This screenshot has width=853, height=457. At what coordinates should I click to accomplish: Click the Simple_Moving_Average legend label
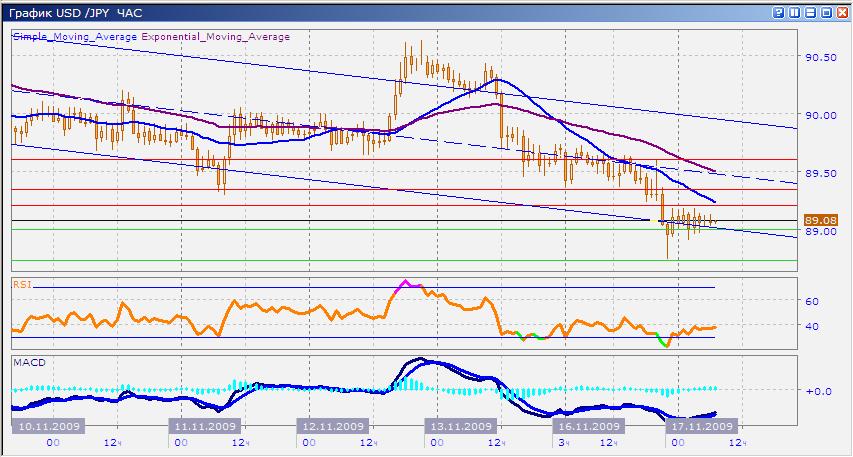(75, 36)
